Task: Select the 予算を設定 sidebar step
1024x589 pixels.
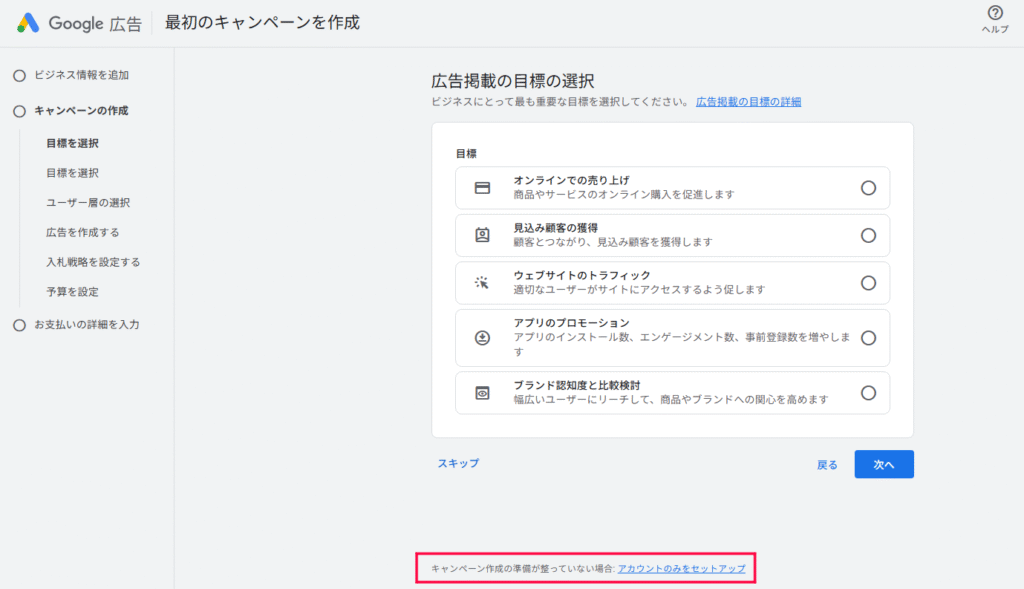Action: [75, 291]
